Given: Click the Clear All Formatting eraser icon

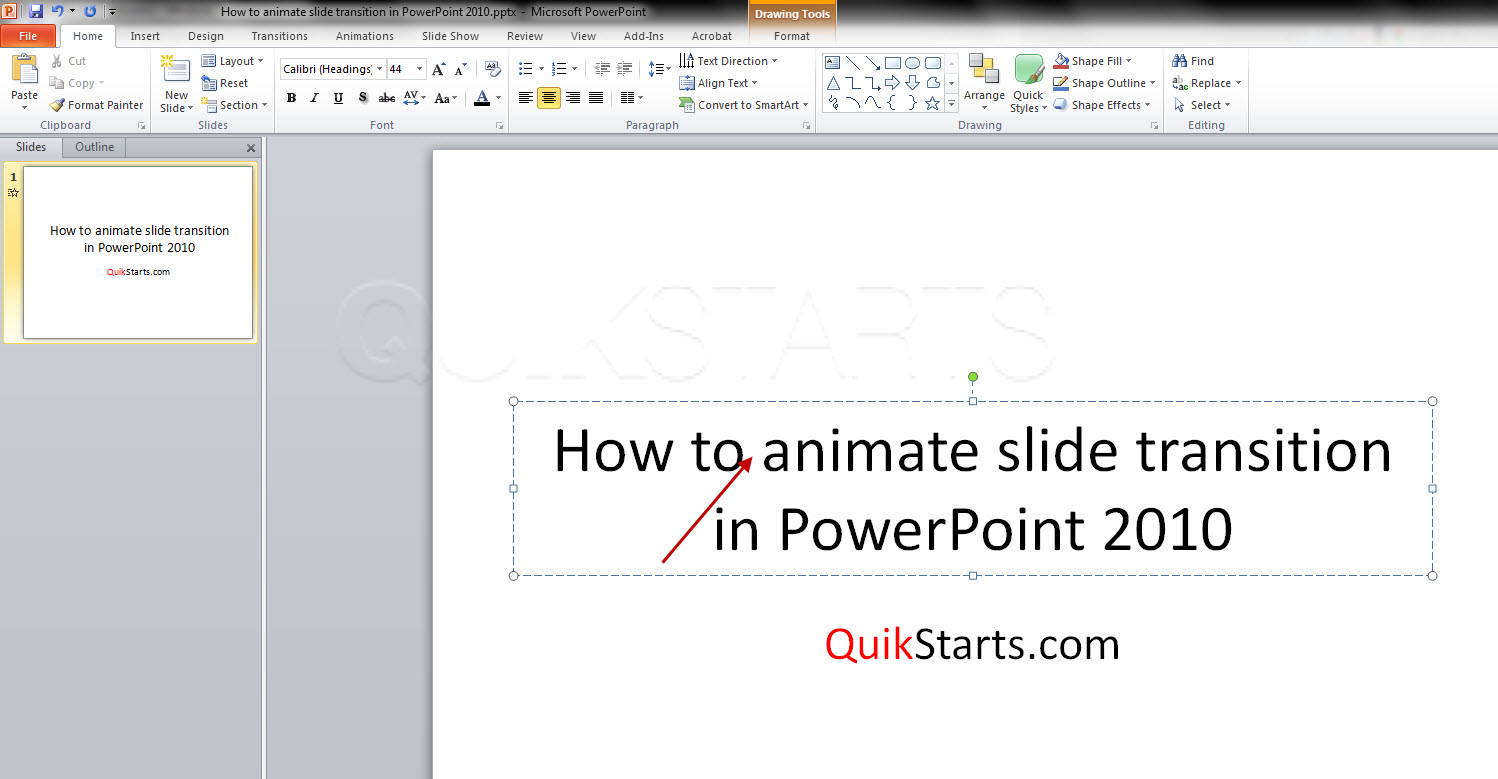Looking at the screenshot, I should pos(492,69).
